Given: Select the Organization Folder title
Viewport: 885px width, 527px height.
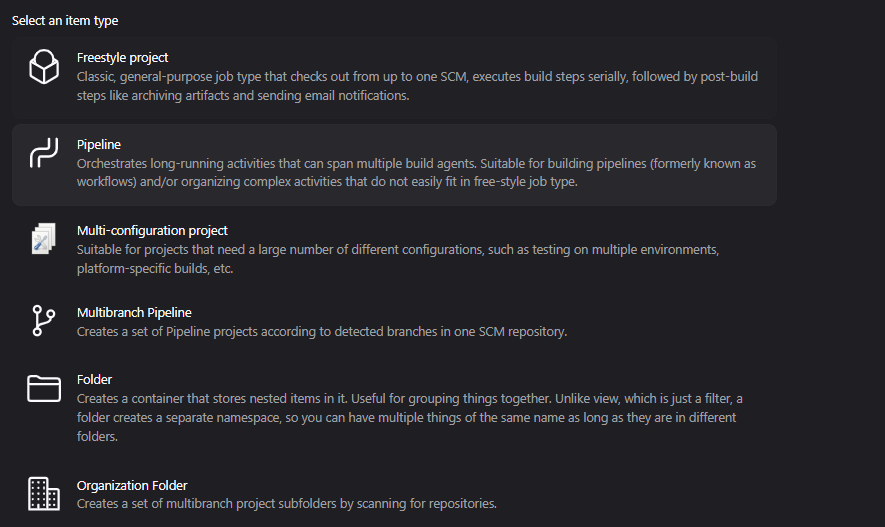Looking at the screenshot, I should [132, 485].
